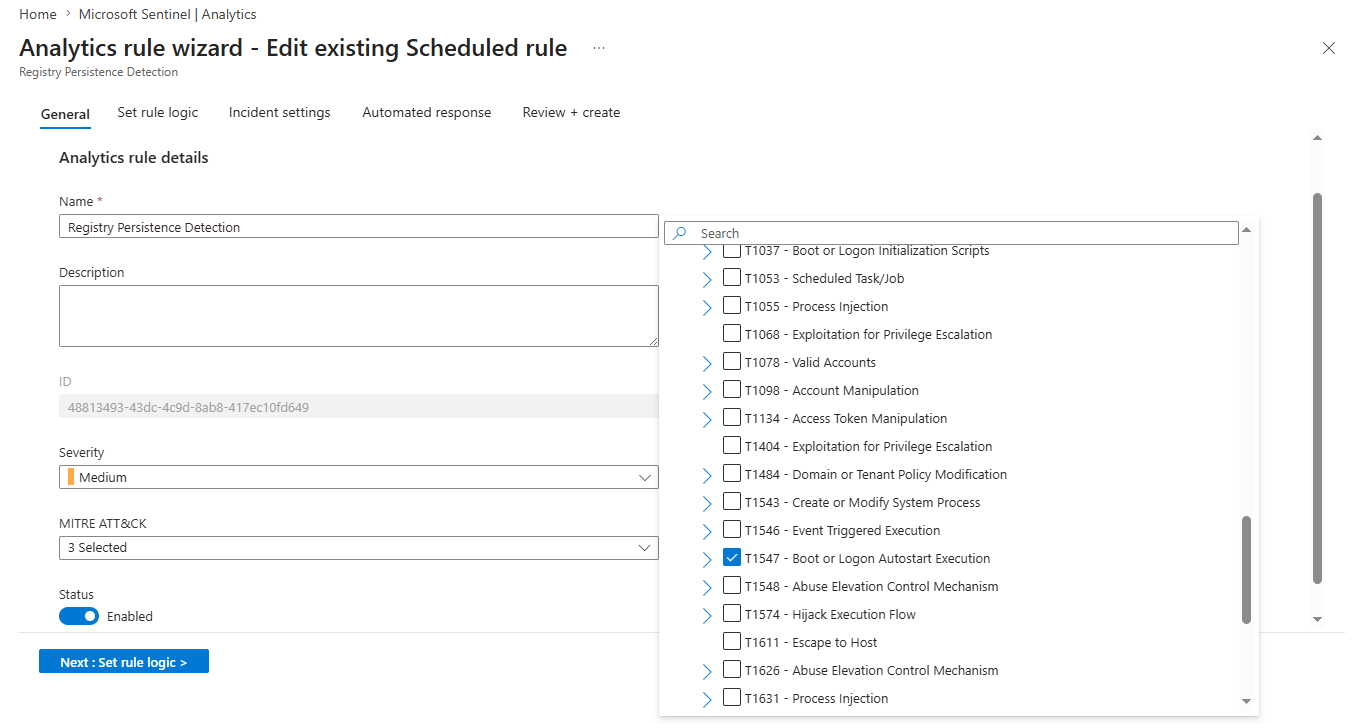Click the MITRE list scrollbar down arrow
Screen dimensions: 1365x724
point(1246,702)
